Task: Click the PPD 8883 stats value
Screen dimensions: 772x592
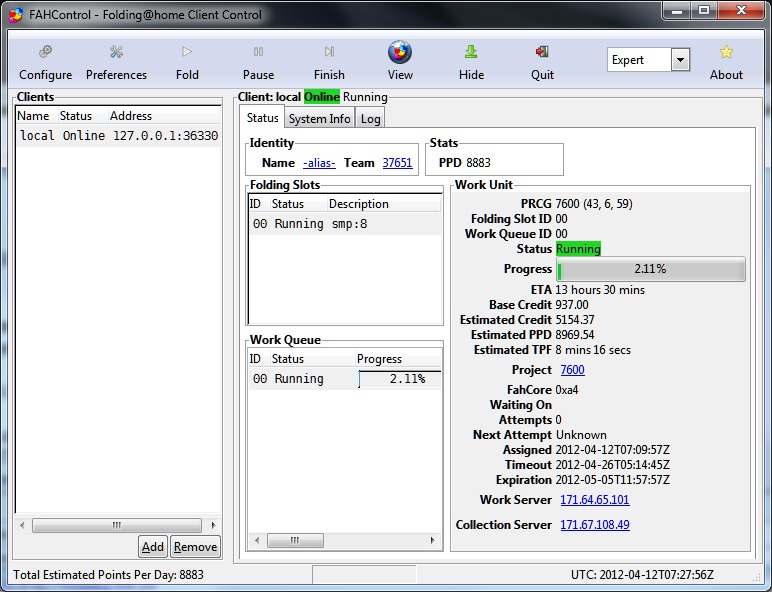Action: coord(478,163)
